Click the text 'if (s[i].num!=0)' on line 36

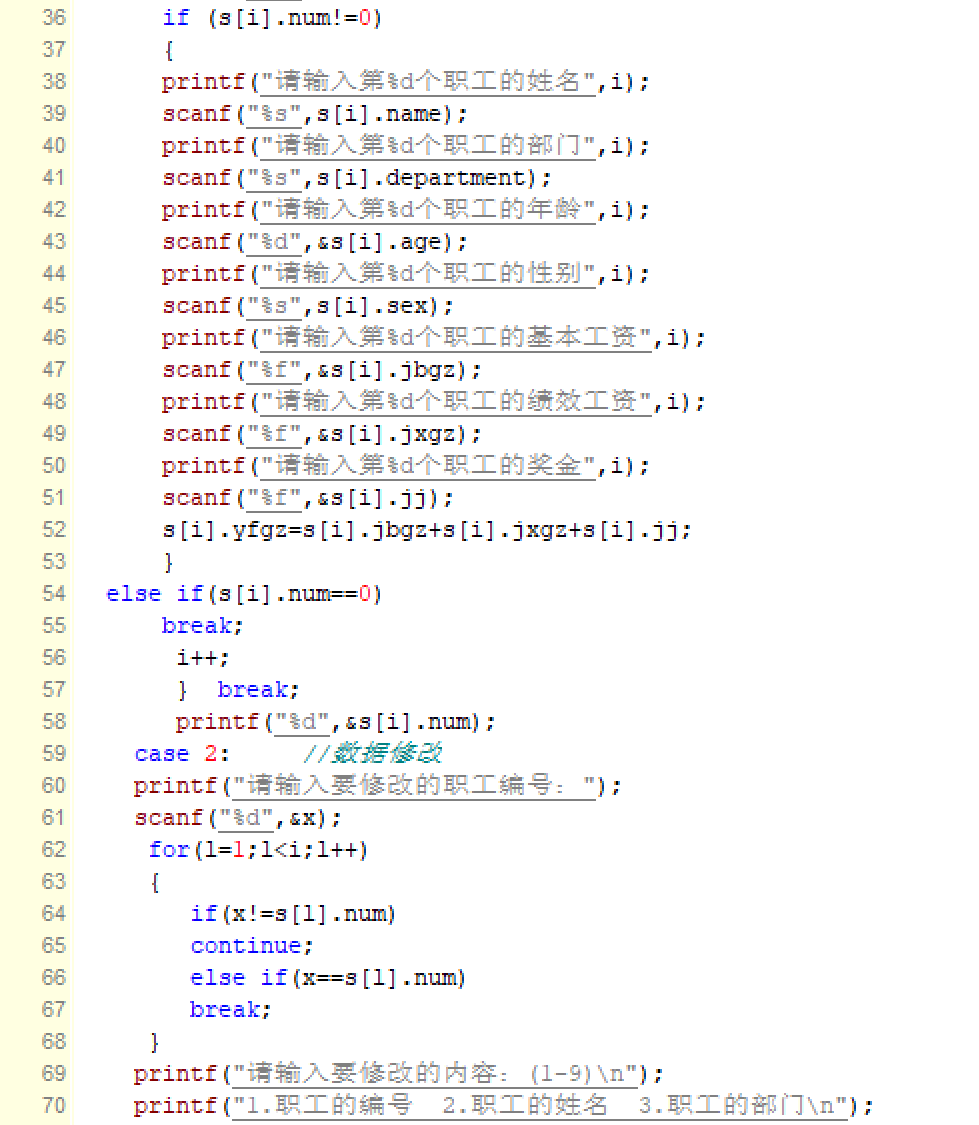click(272, 18)
